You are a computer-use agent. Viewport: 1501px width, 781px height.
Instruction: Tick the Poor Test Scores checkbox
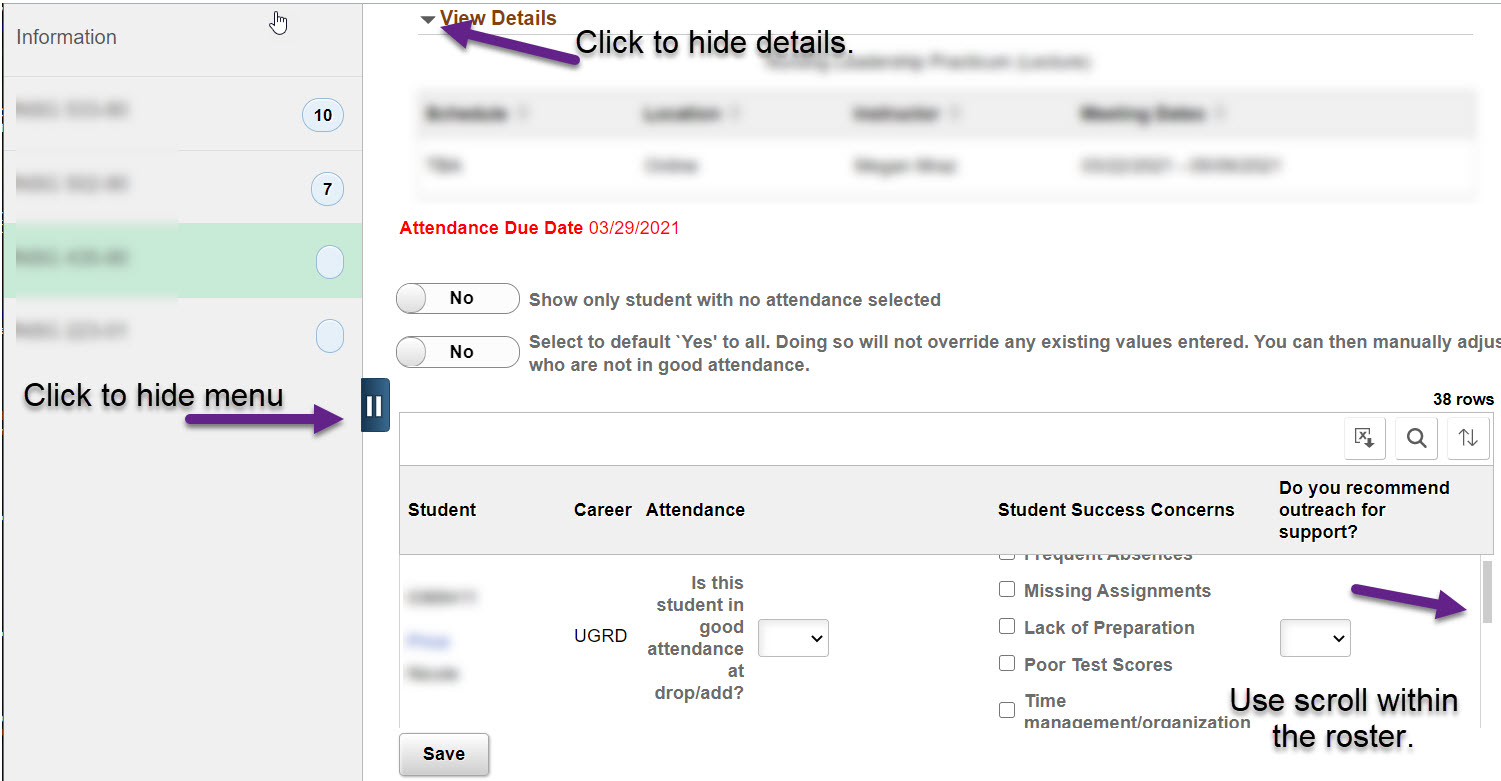pos(1007,664)
